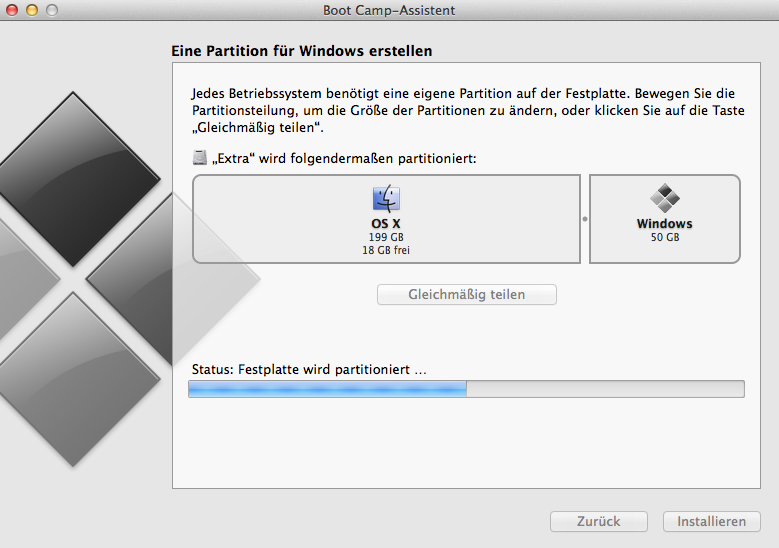The height and width of the screenshot is (548, 779).
Task: Click the "18 GB frei" label
Action: (386, 250)
